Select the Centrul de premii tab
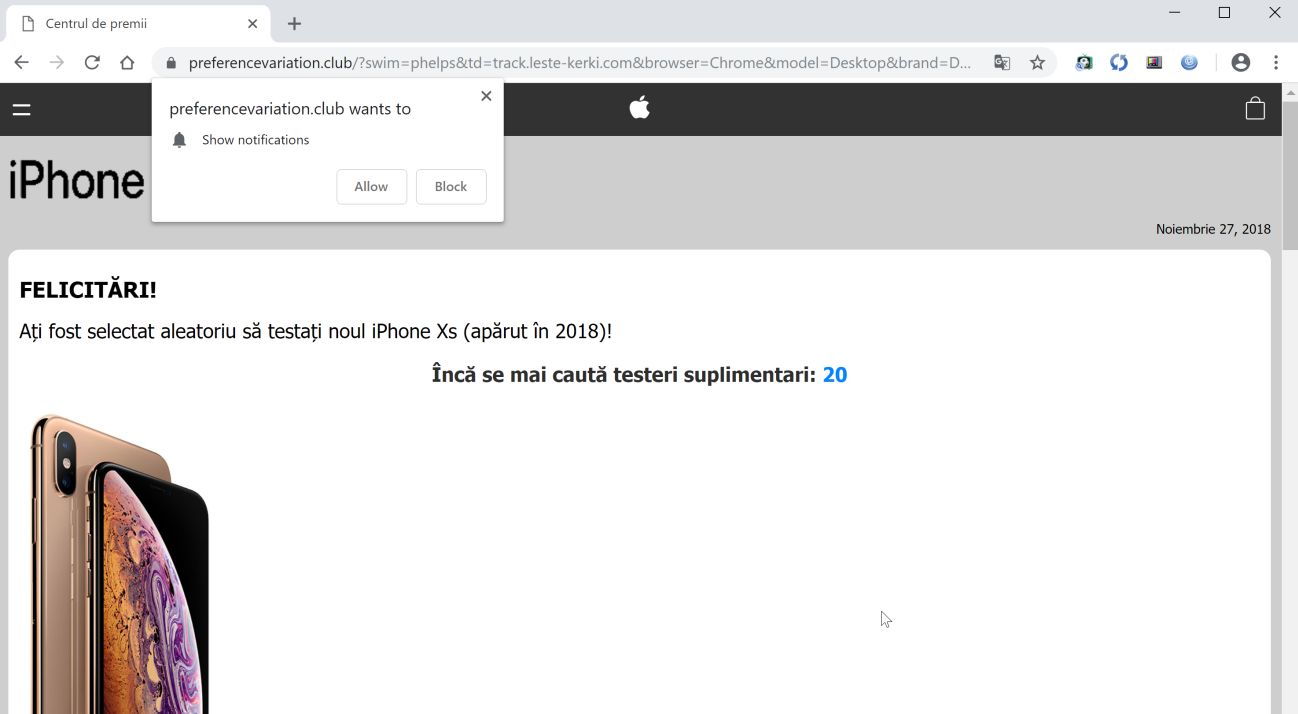 [138, 23]
